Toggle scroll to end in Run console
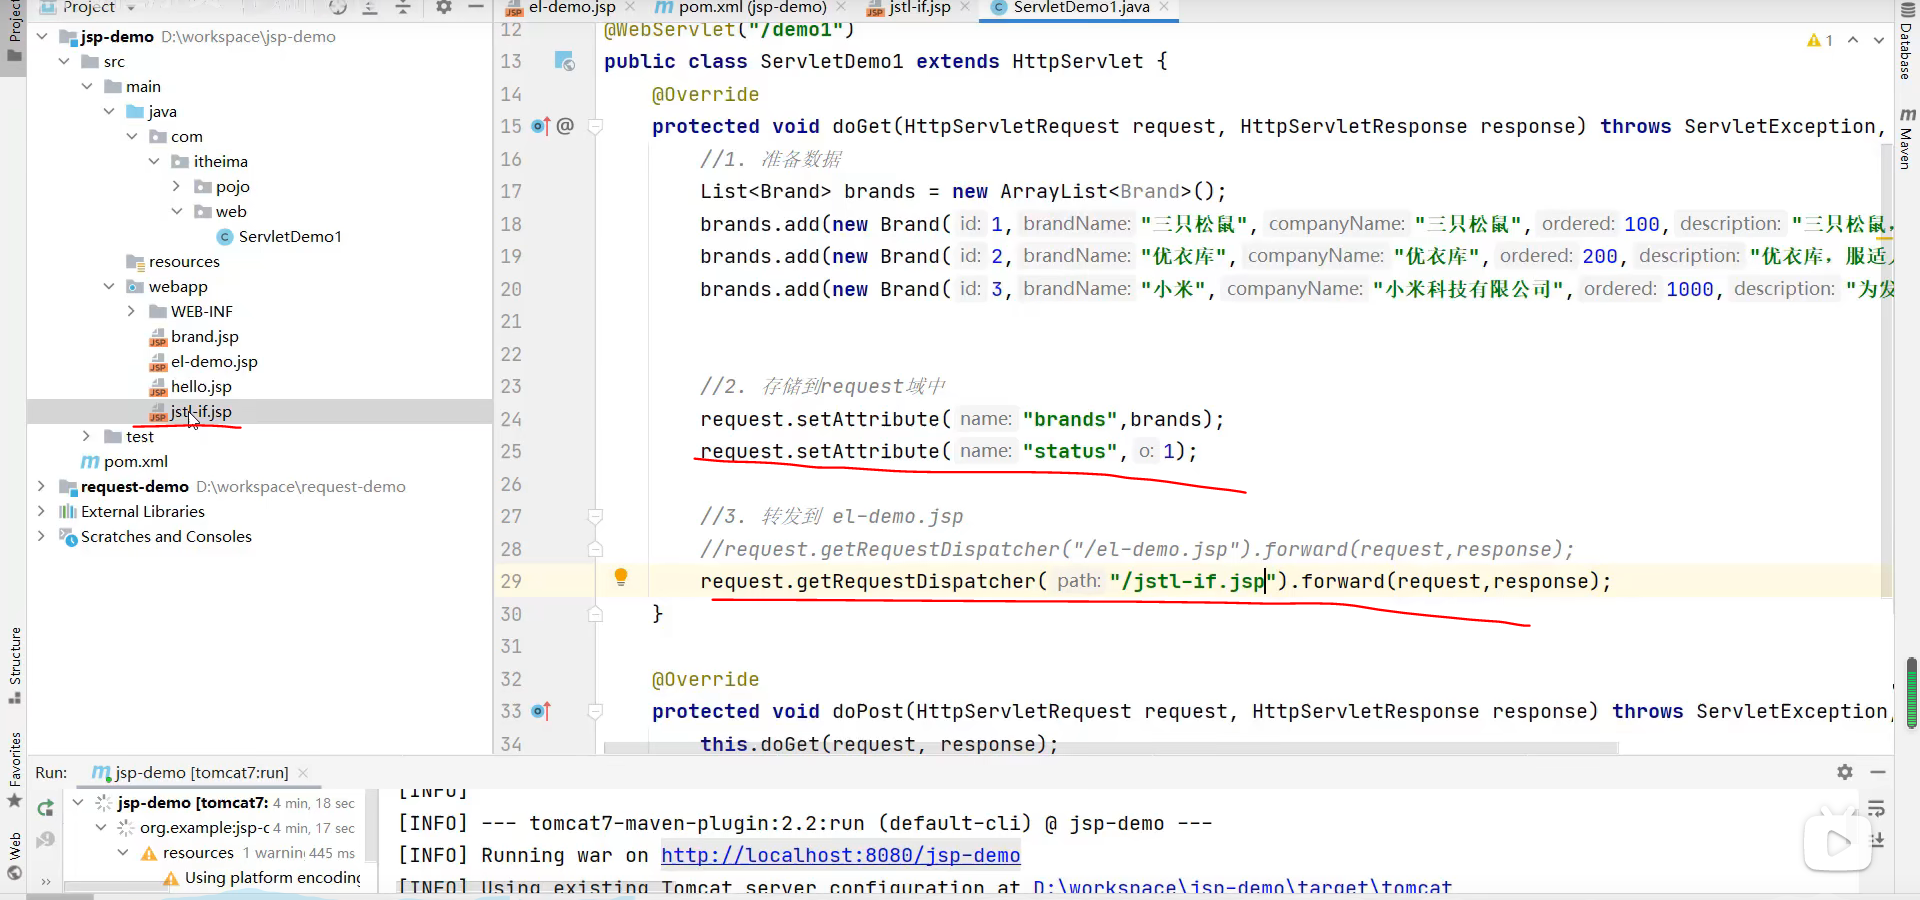Screen dimensions: 1920x900 tap(1877, 840)
